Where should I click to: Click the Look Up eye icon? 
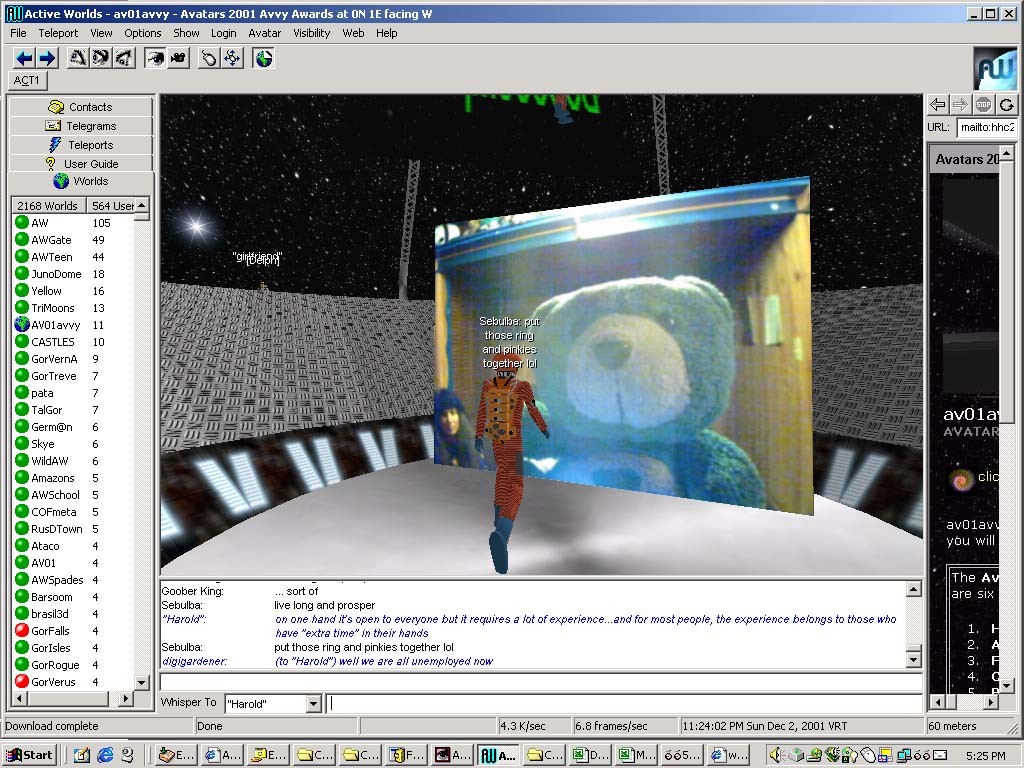tap(78, 58)
